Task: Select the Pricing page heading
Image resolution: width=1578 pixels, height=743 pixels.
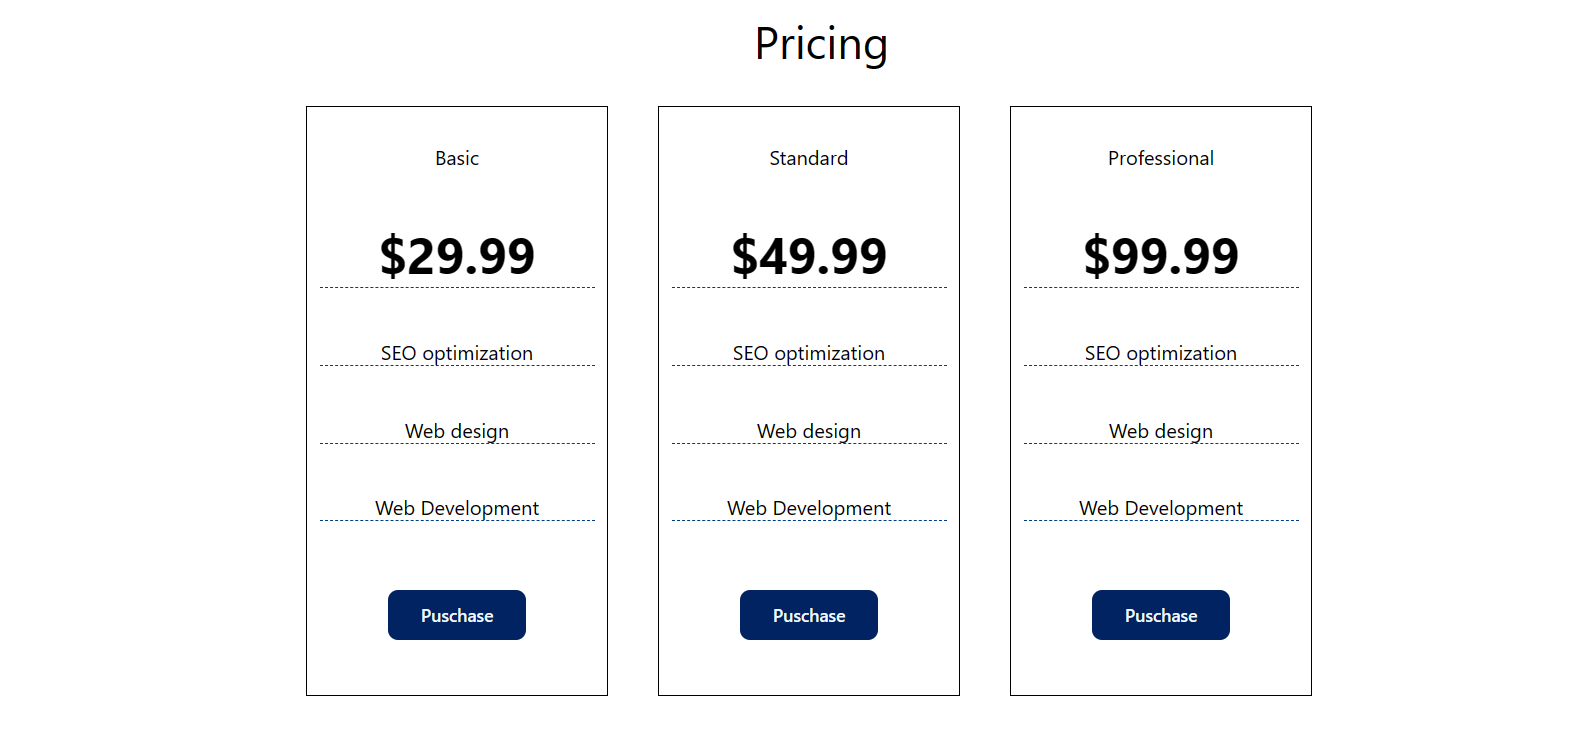Action: click(821, 44)
